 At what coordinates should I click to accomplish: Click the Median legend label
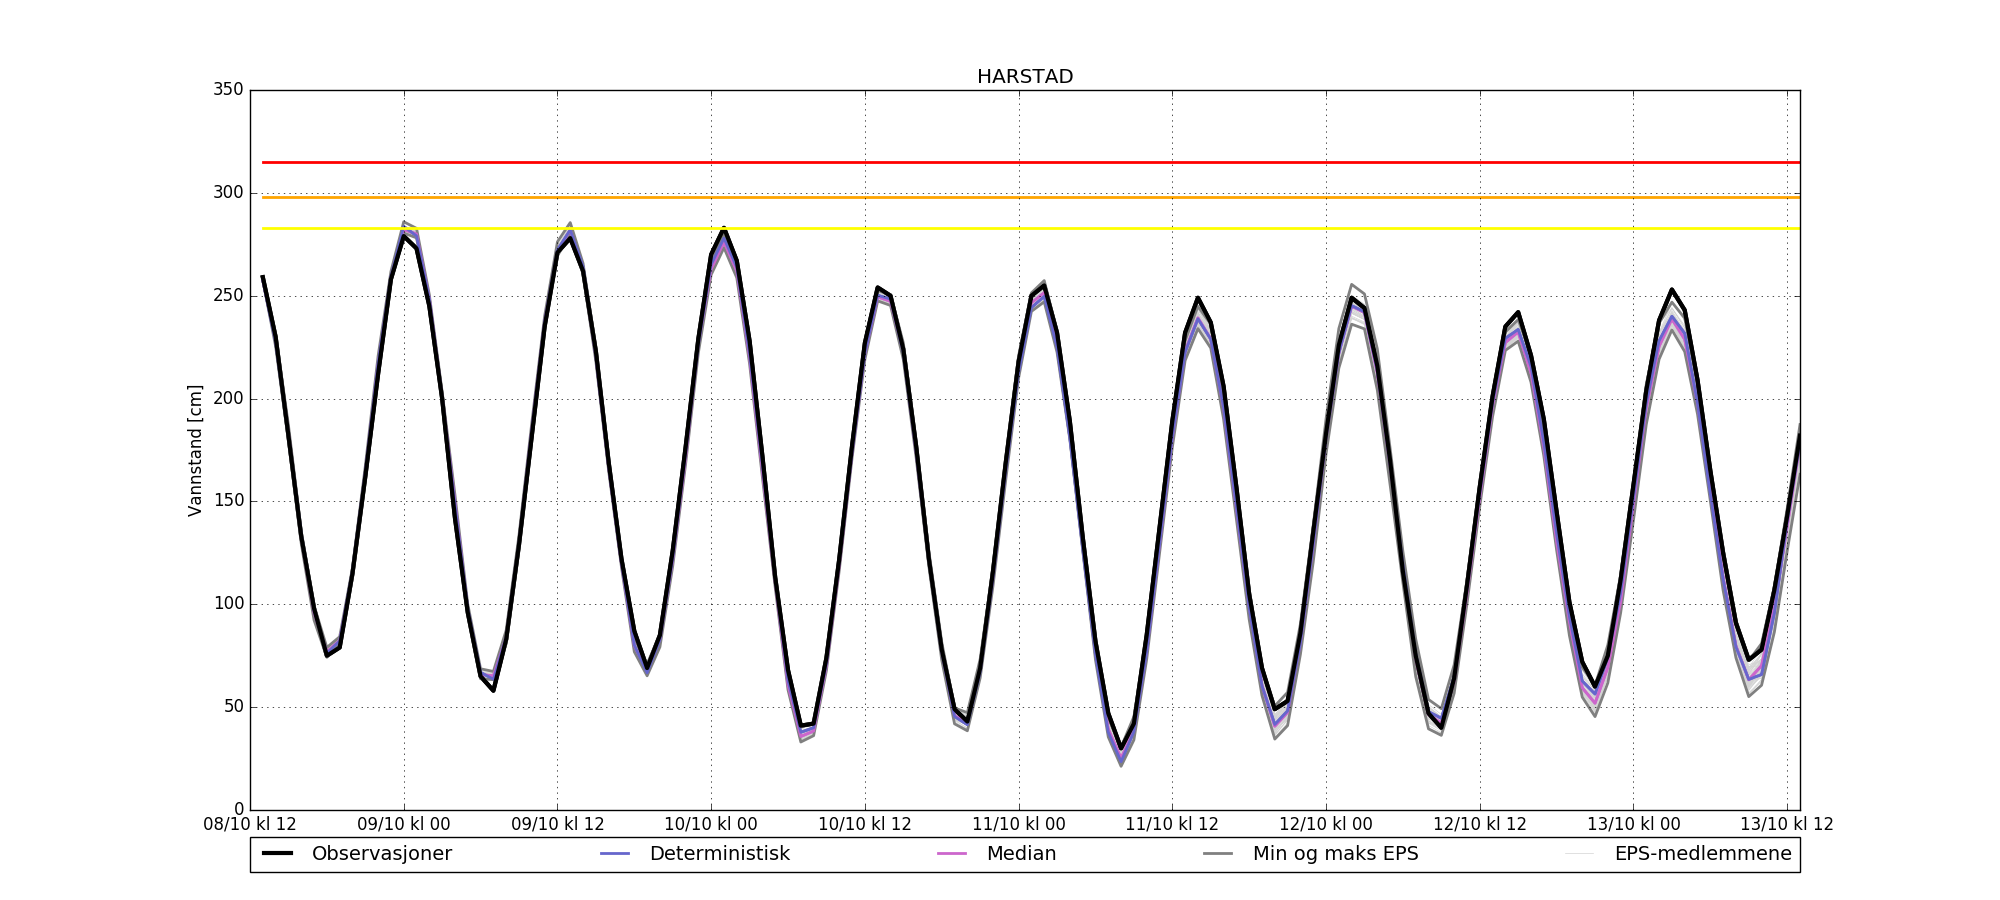click(1021, 854)
